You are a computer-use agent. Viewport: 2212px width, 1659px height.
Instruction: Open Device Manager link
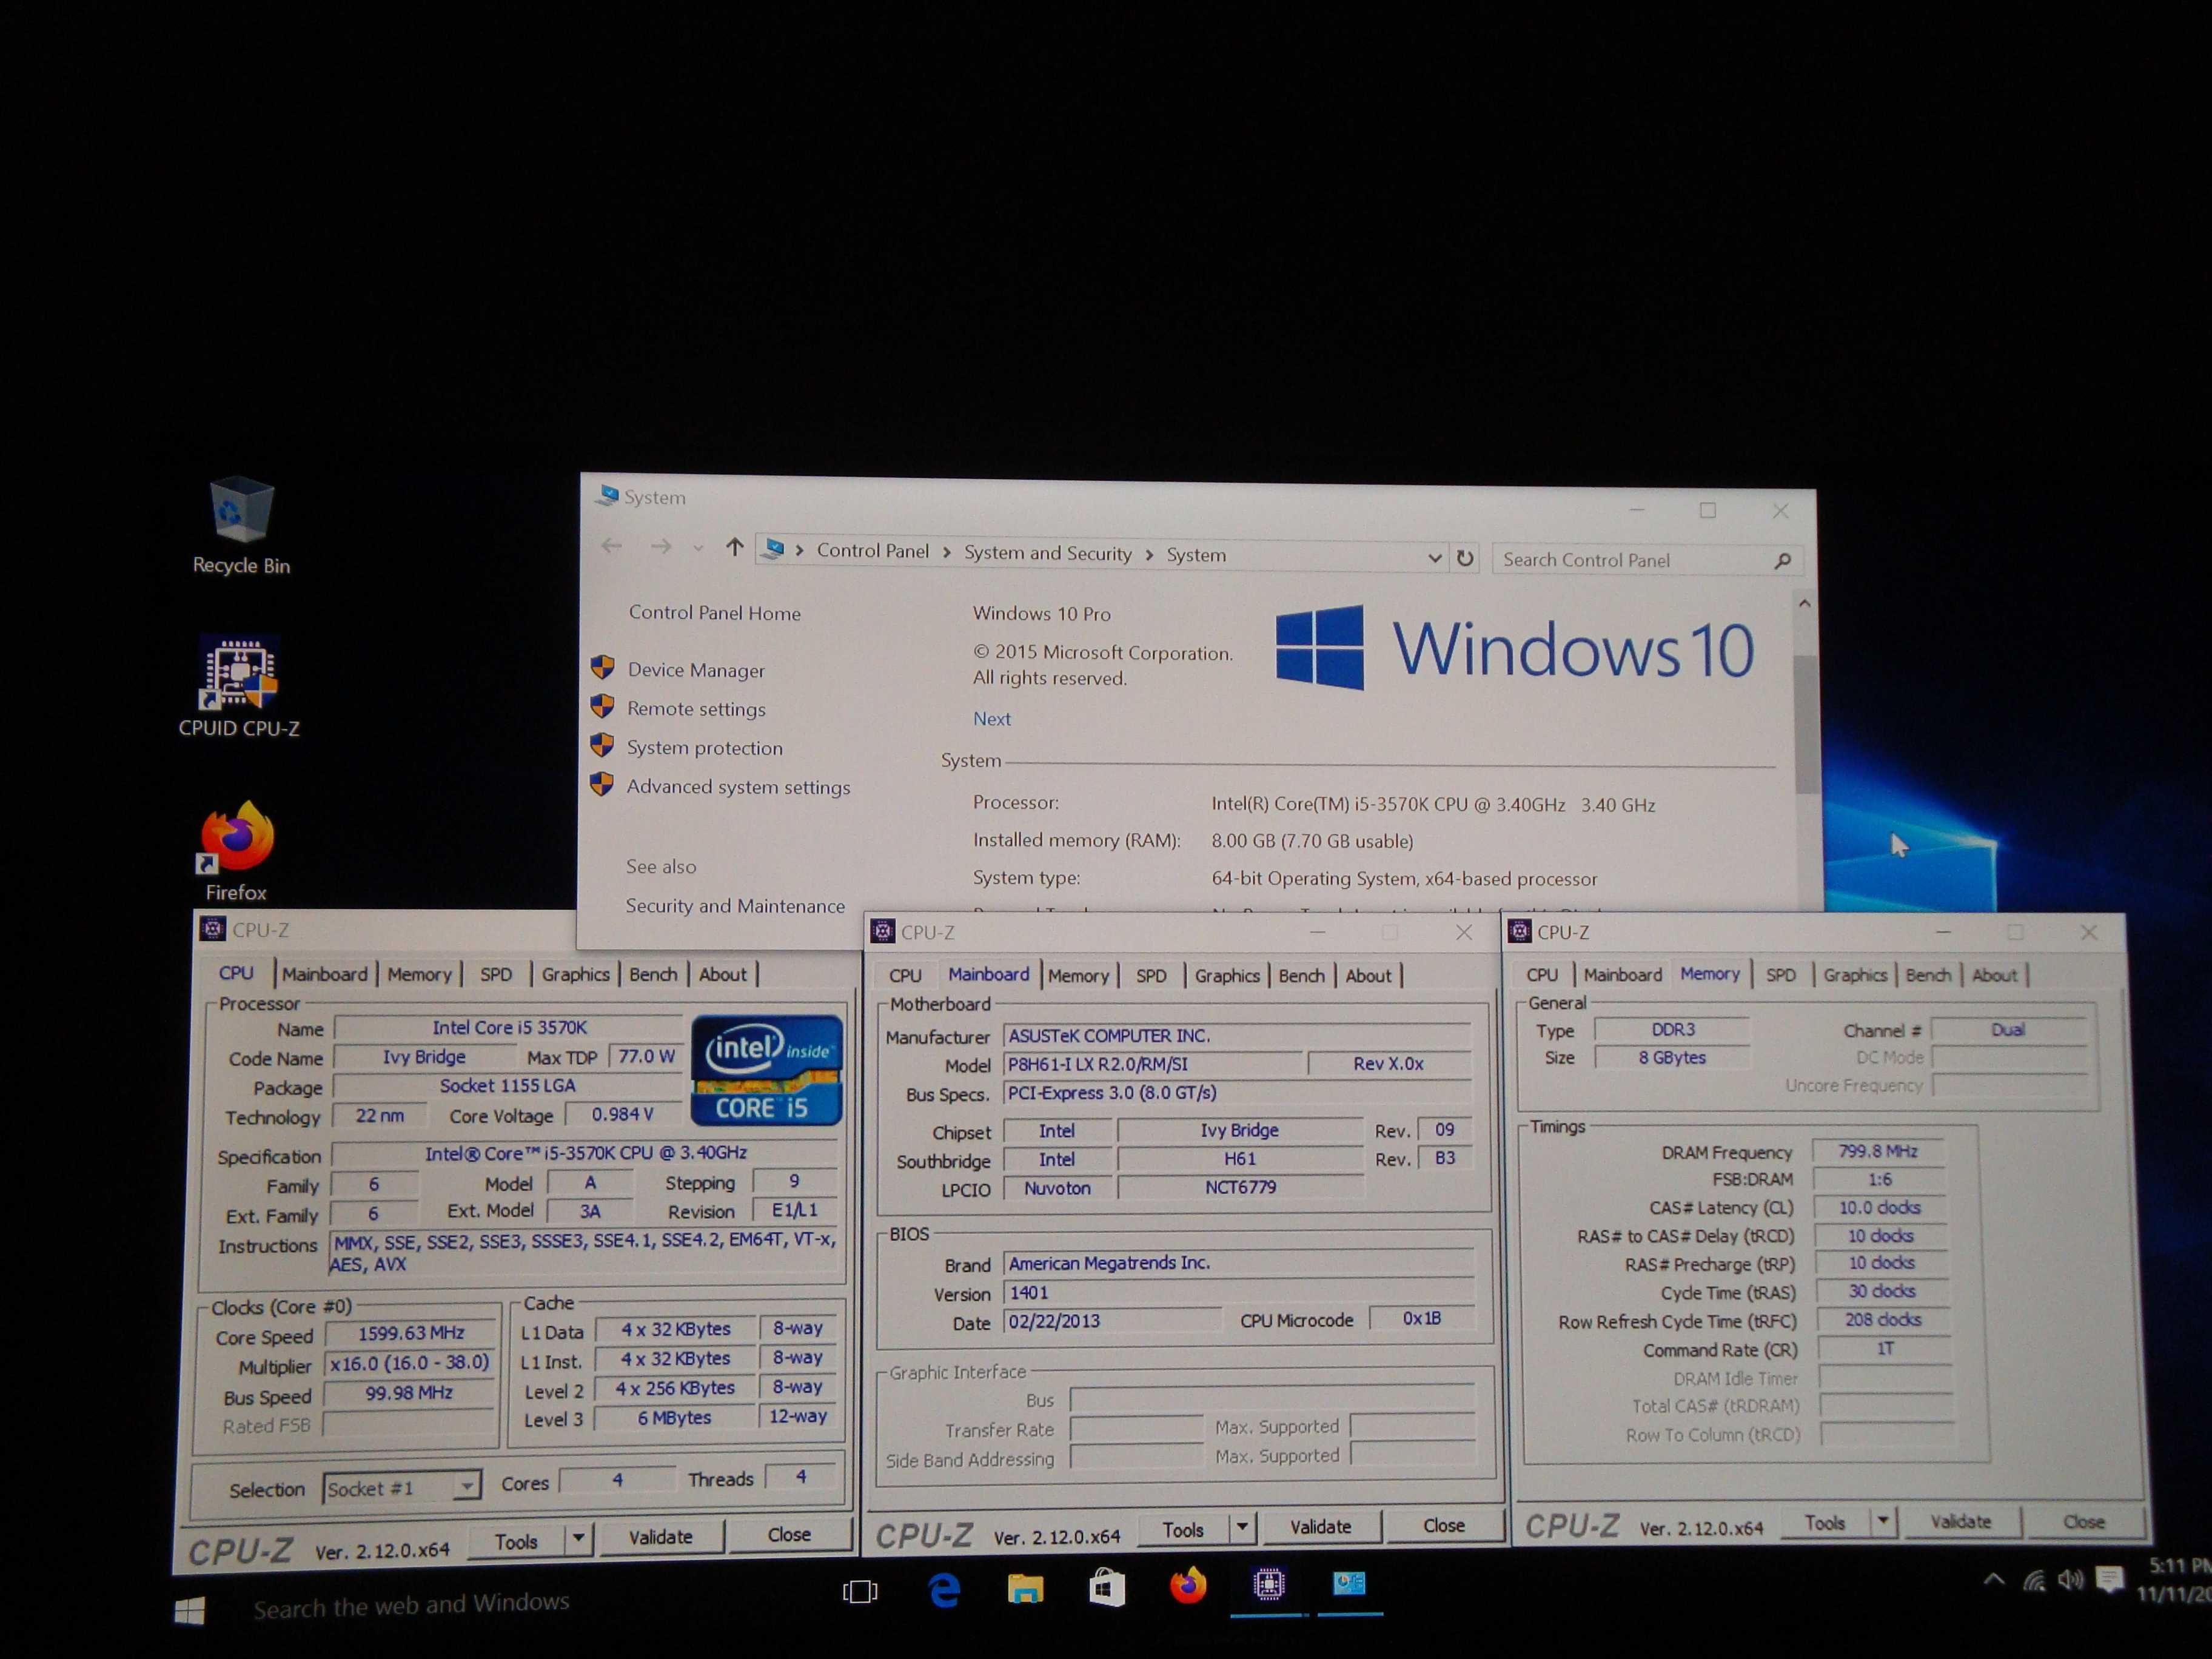[695, 670]
